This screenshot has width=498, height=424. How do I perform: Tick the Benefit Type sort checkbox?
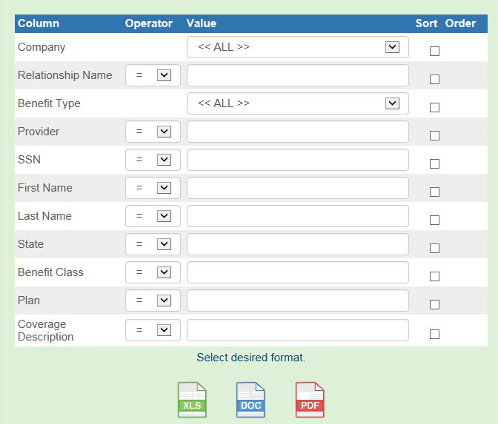coord(435,107)
